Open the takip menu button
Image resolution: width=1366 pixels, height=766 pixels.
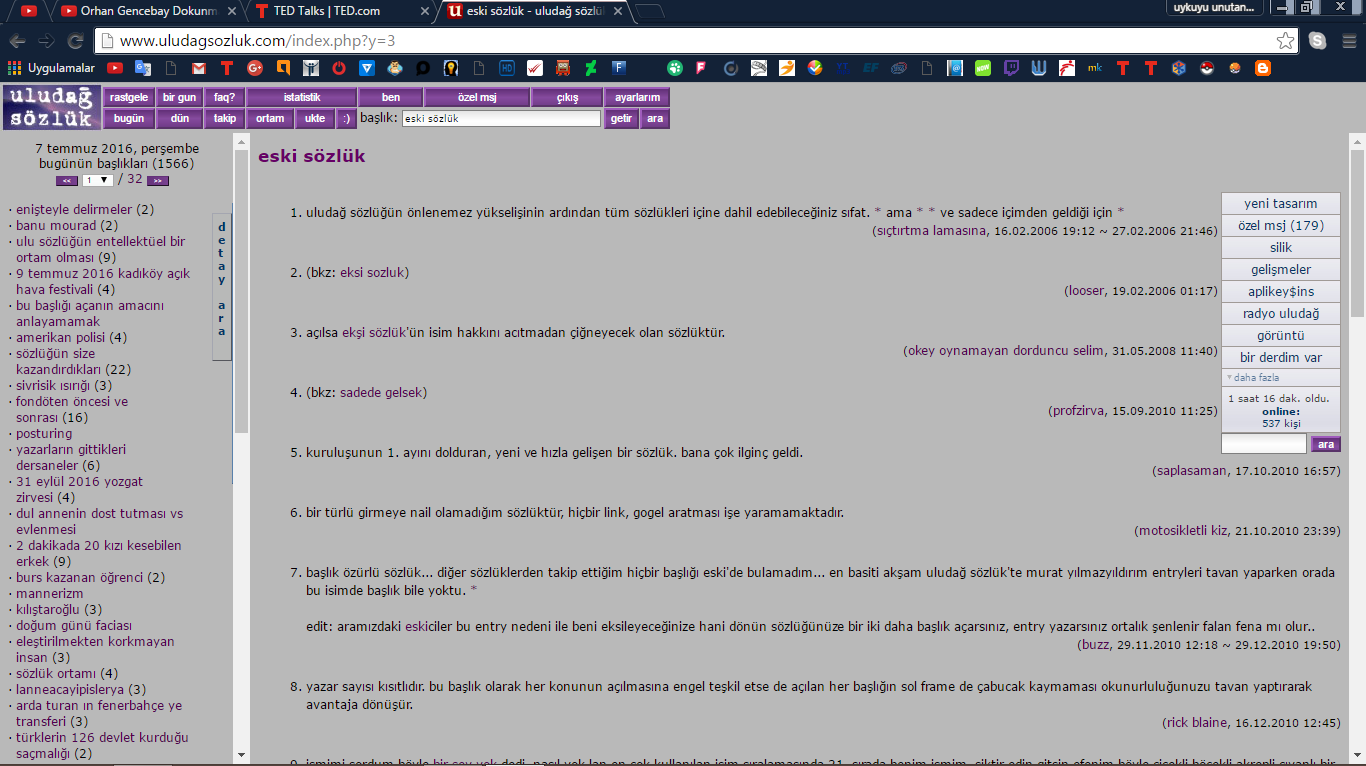225,118
